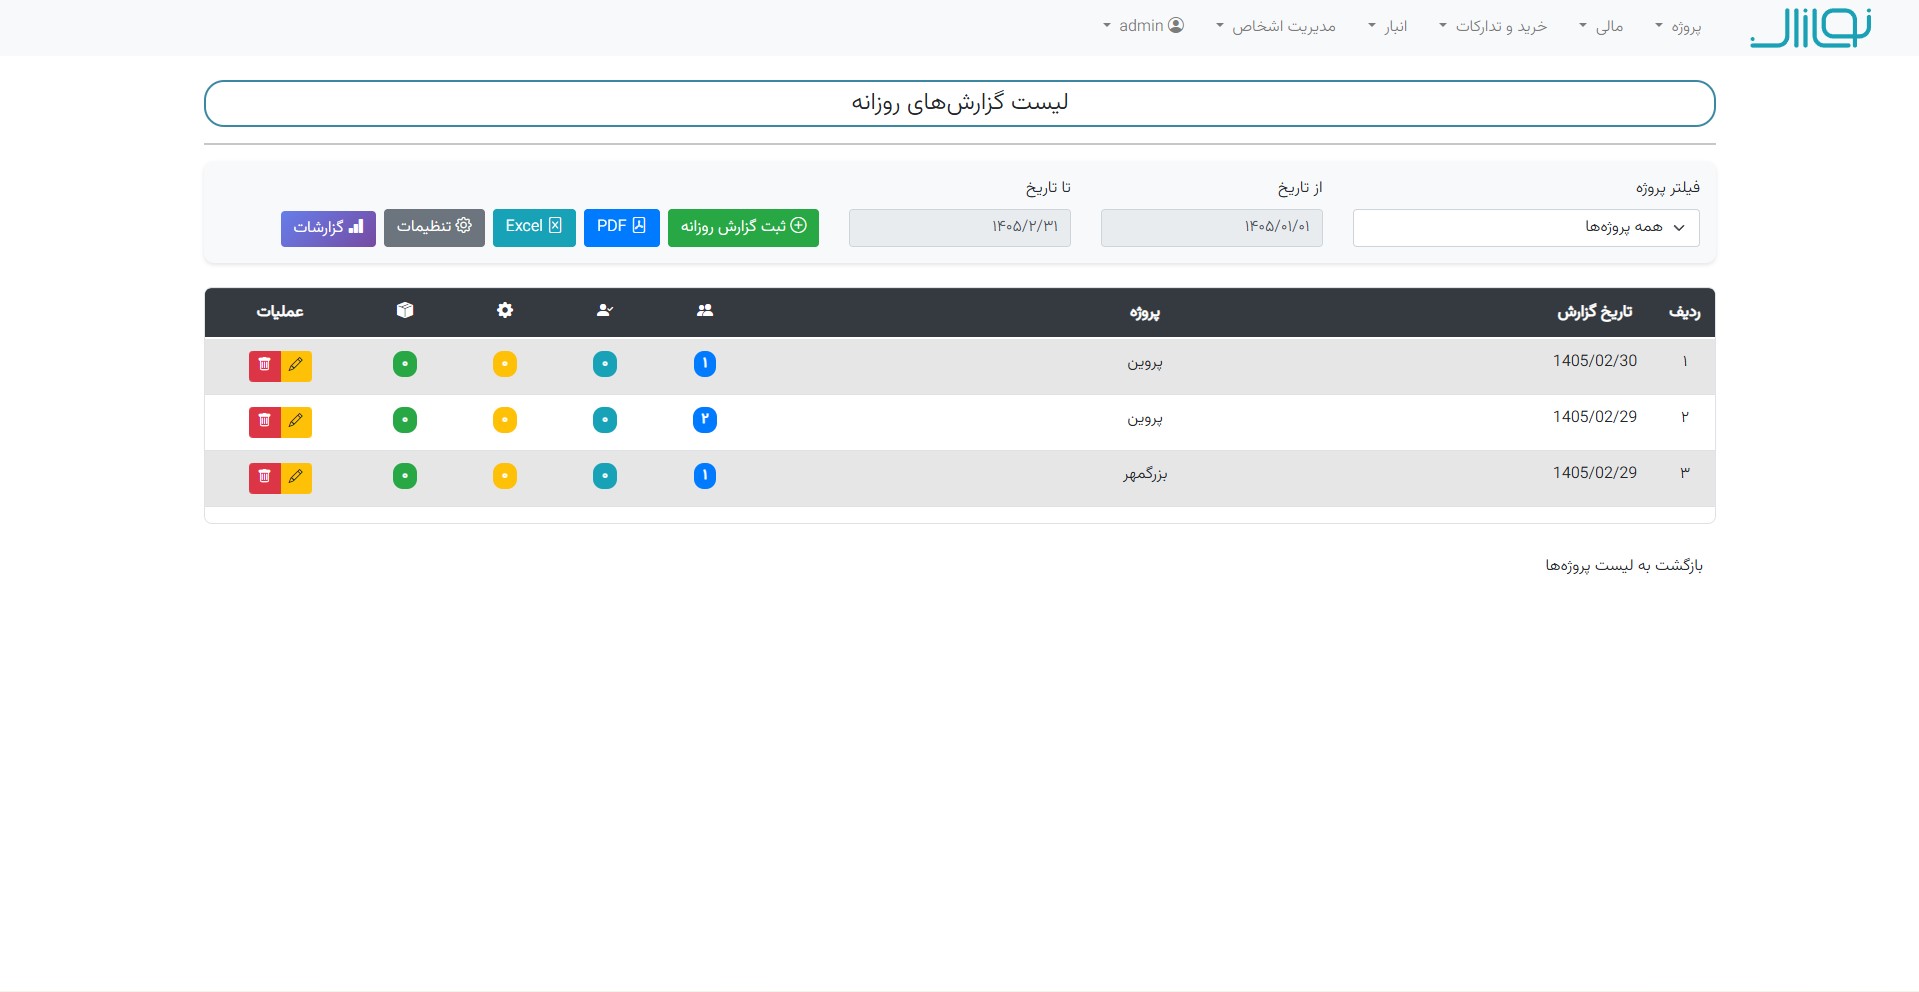Click the پروژه column header

(1145, 312)
